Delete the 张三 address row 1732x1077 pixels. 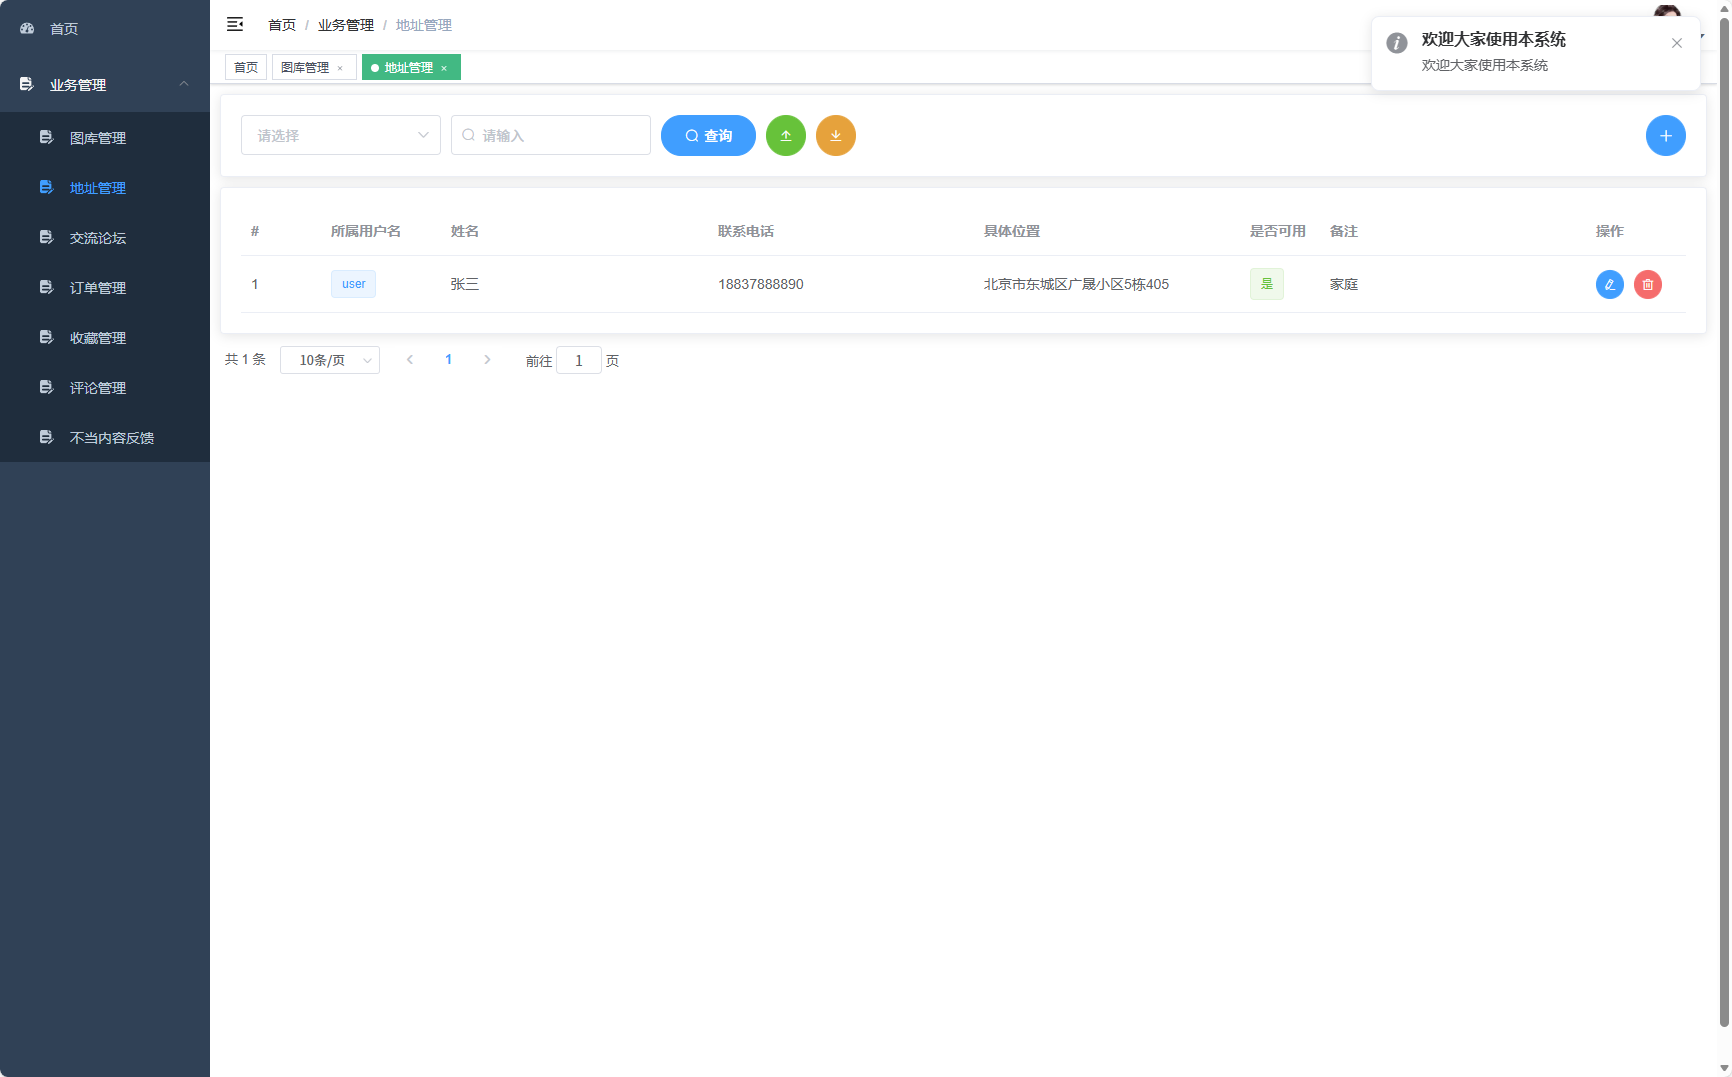tap(1647, 285)
